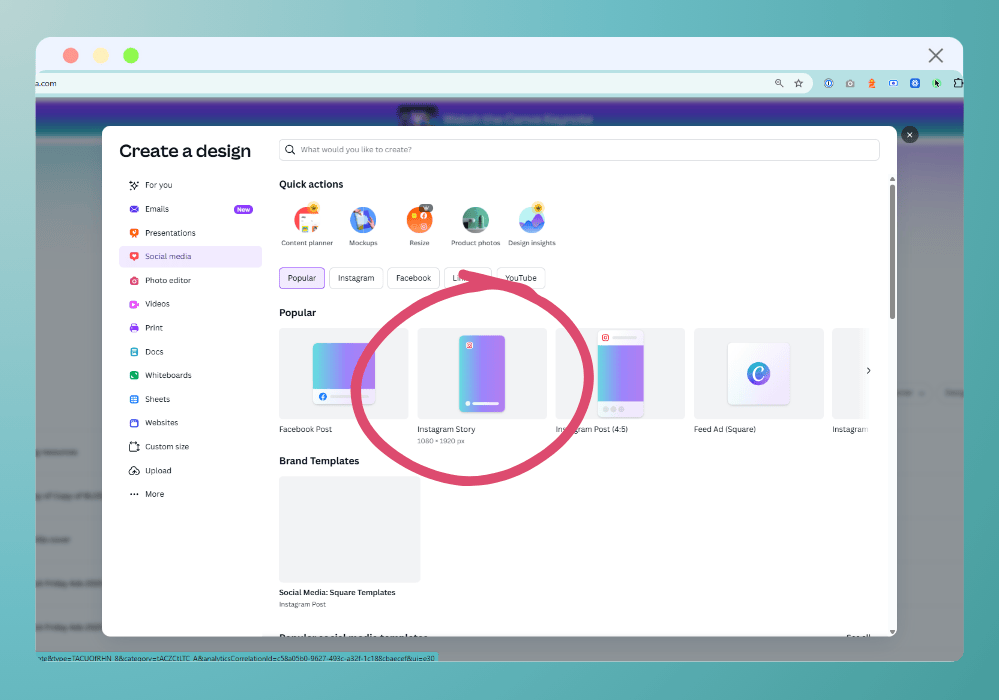The image size is (1000, 700).
Task: Click the next arrow in Popular carousel
Action: coord(868,370)
